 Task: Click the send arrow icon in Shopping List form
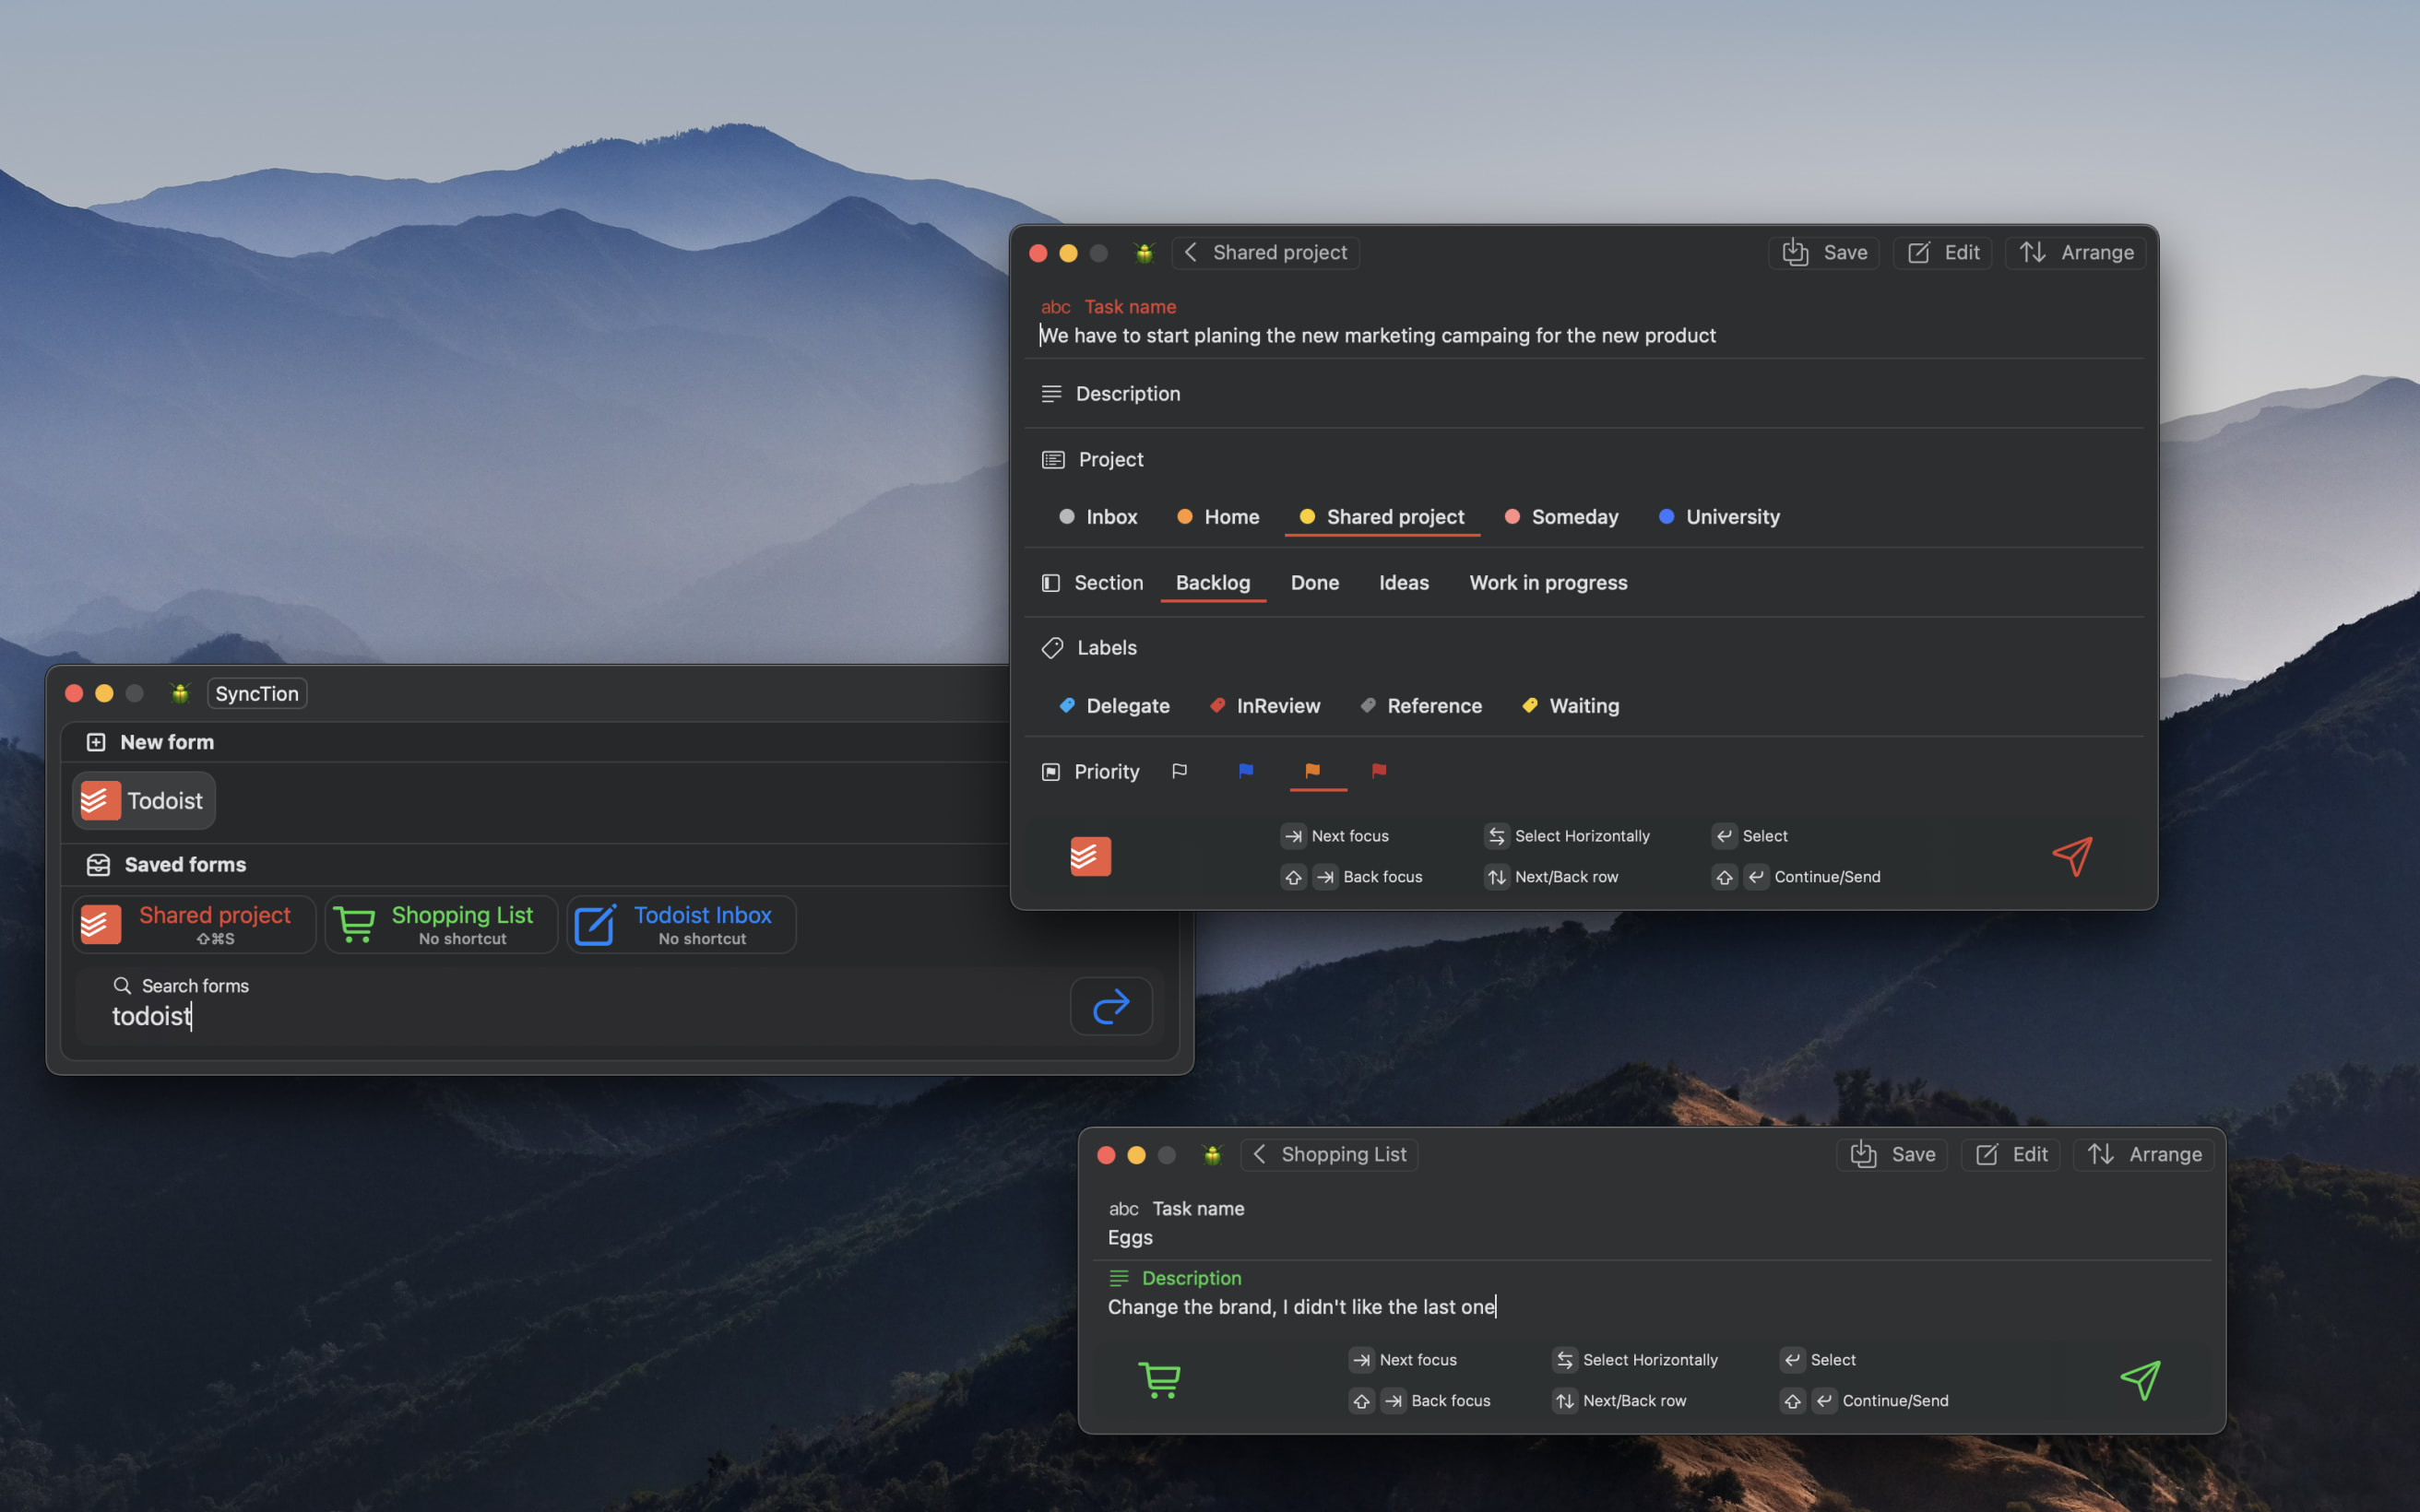2140,1381
